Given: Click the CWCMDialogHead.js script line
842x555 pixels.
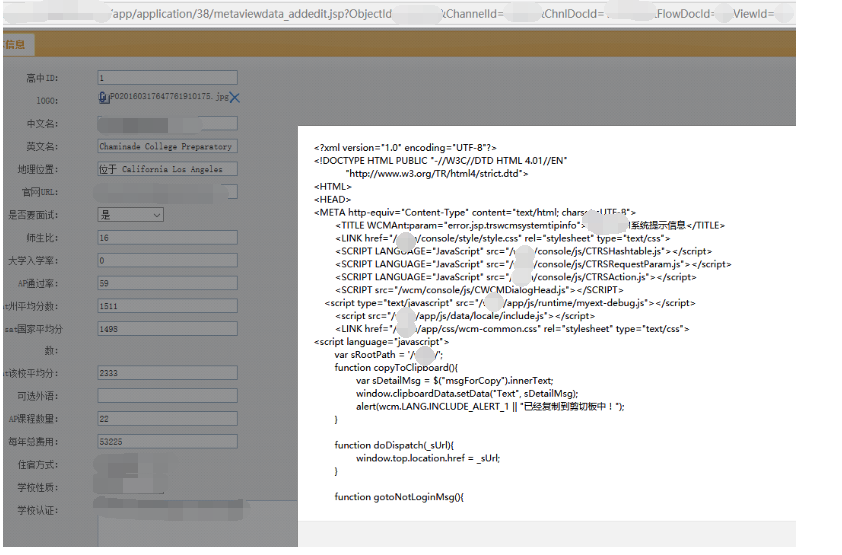Looking at the screenshot, I should click(480, 290).
